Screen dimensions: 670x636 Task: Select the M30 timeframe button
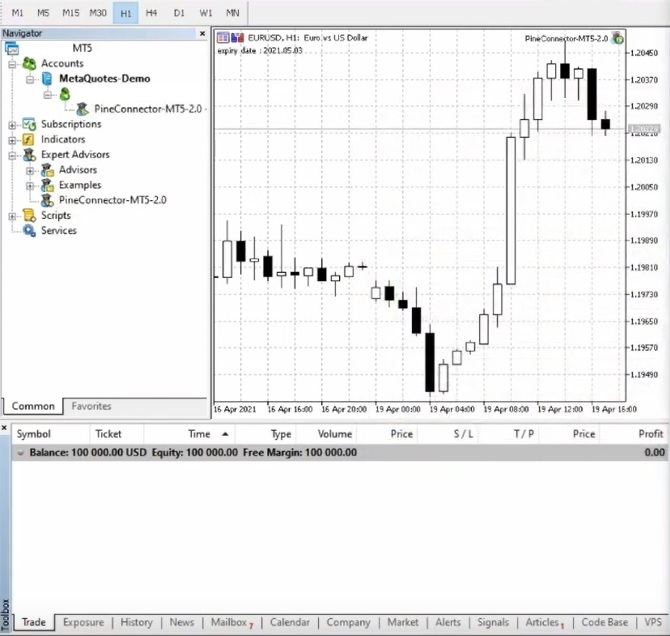pyautogui.click(x=98, y=13)
